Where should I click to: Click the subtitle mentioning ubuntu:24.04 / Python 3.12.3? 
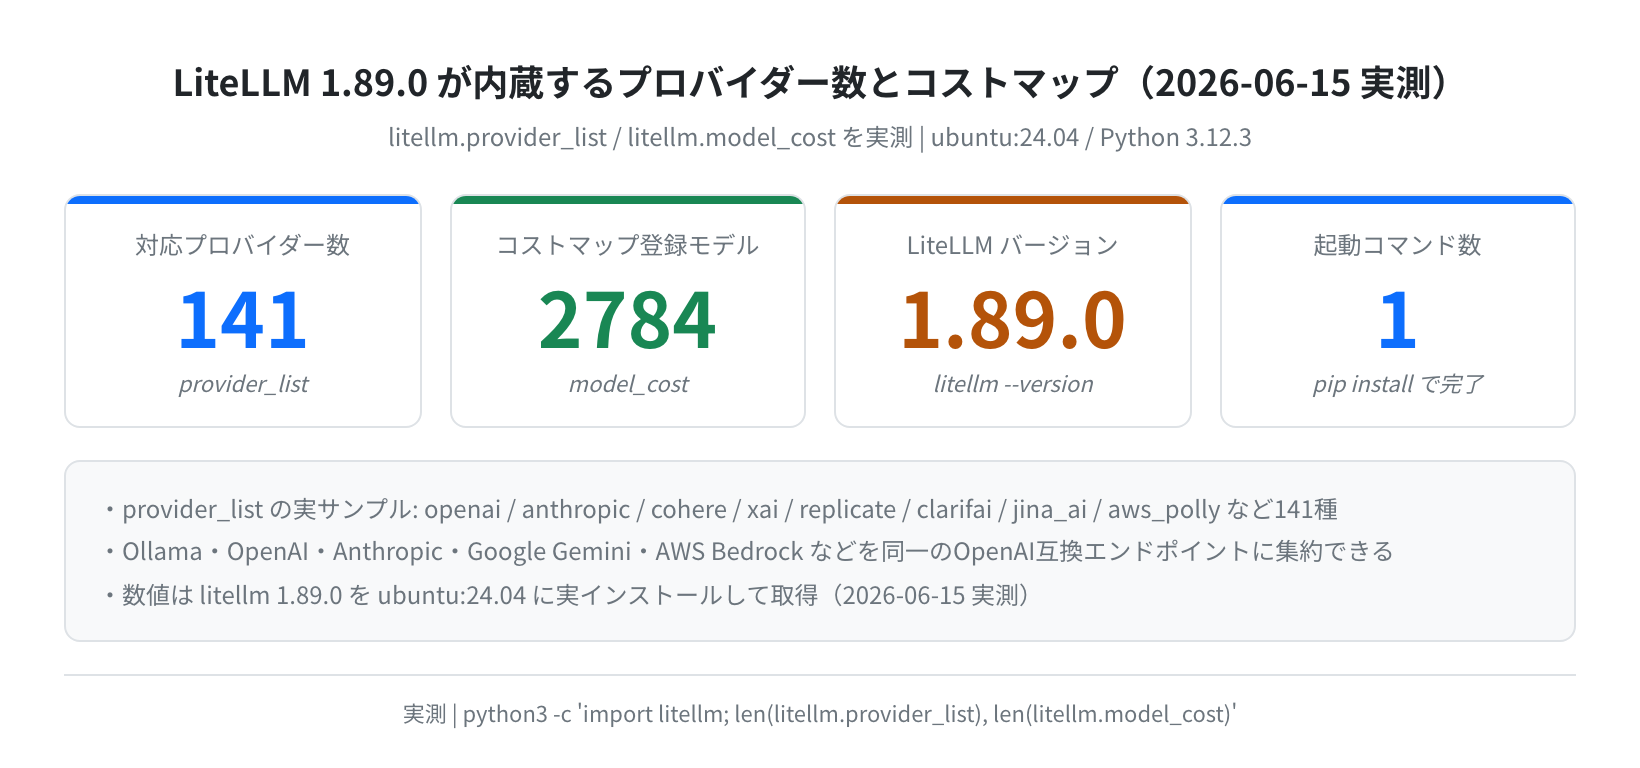(819, 137)
